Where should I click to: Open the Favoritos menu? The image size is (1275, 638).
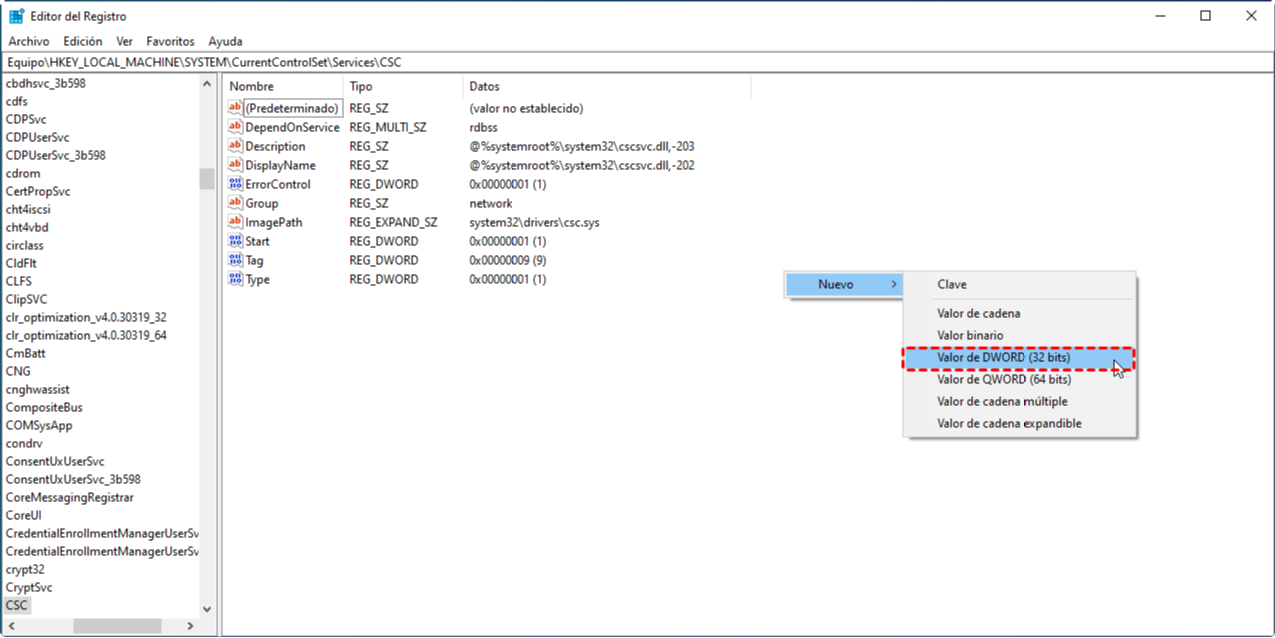pyautogui.click(x=170, y=41)
